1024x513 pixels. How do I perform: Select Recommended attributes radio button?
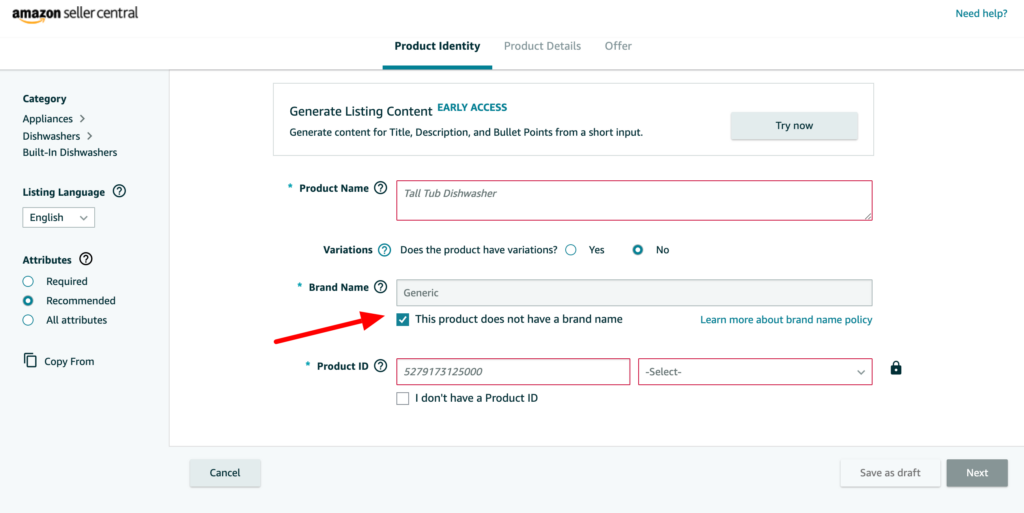click(x=28, y=301)
